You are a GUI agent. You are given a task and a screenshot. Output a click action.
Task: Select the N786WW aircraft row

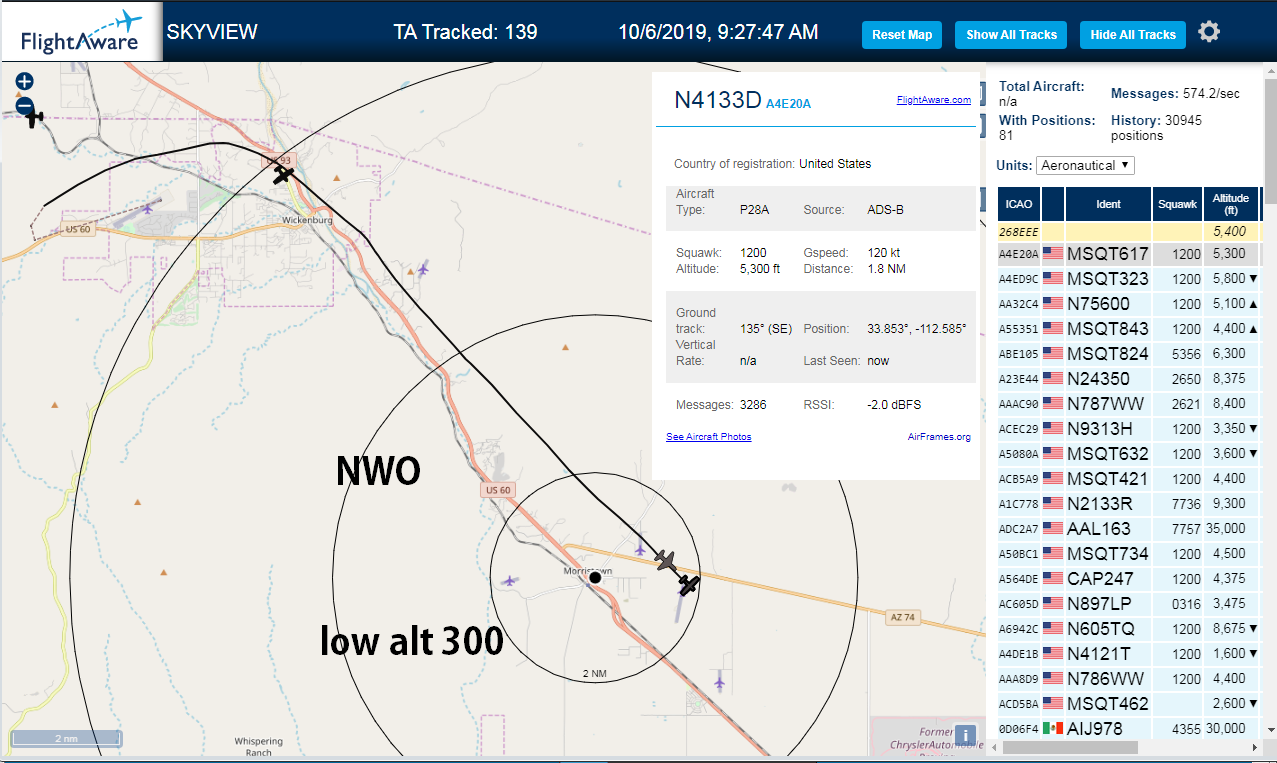(x=1128, y=679)
